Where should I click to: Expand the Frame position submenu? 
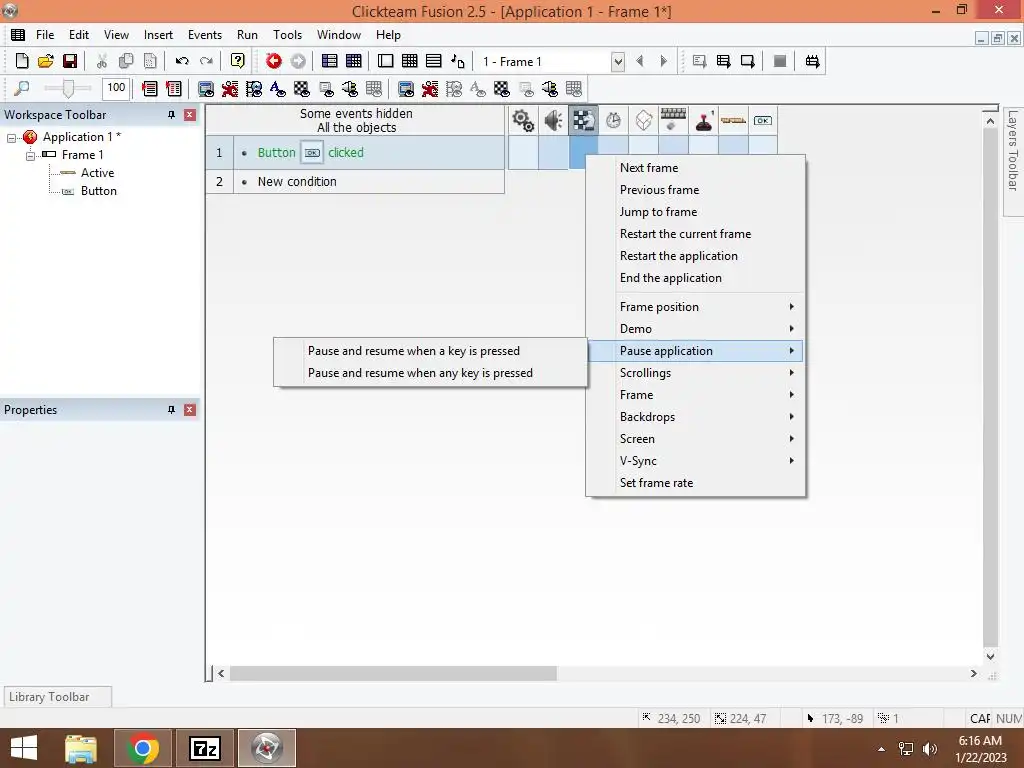(696, 307)
